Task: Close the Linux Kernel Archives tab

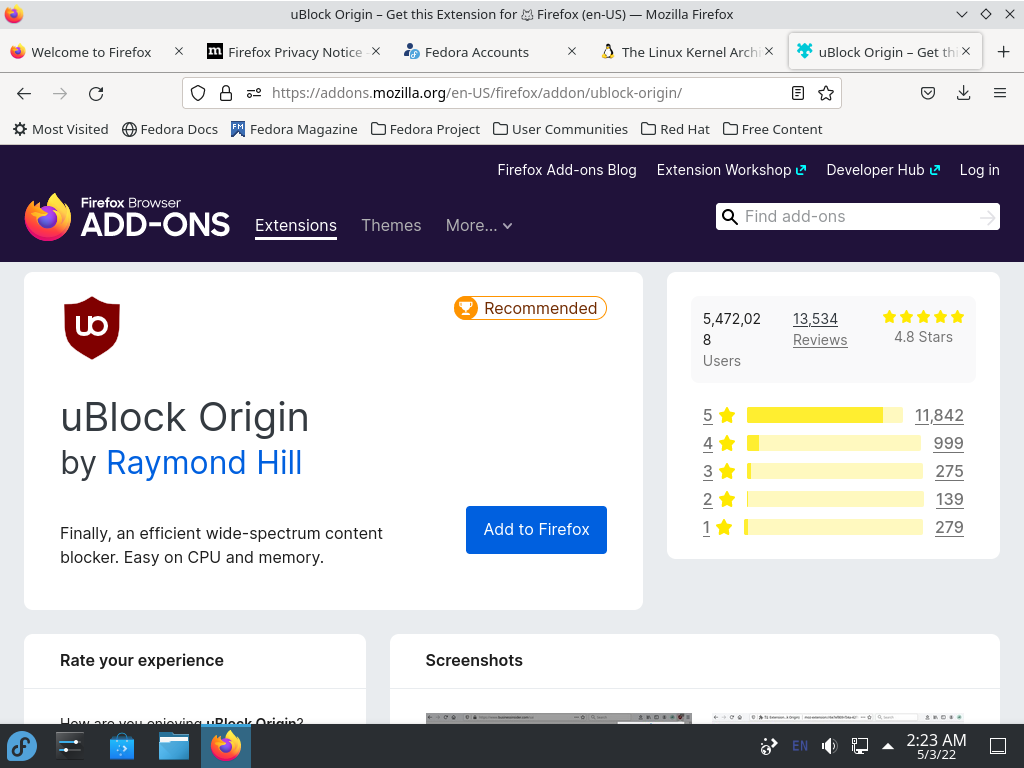Action: tap(769, 51)
